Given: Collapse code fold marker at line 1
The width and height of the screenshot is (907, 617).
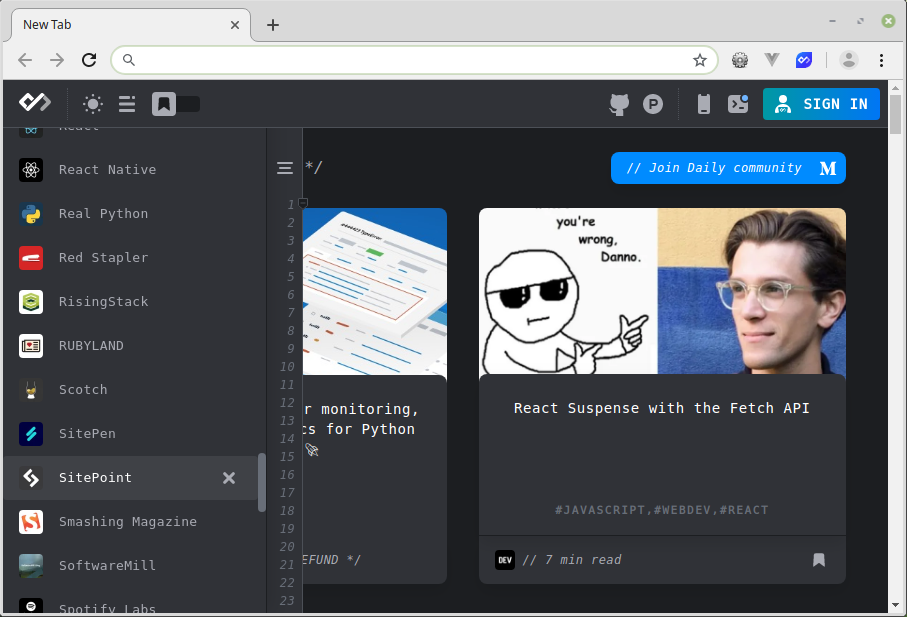Looking at the screenshot, I should coord(303,203).
